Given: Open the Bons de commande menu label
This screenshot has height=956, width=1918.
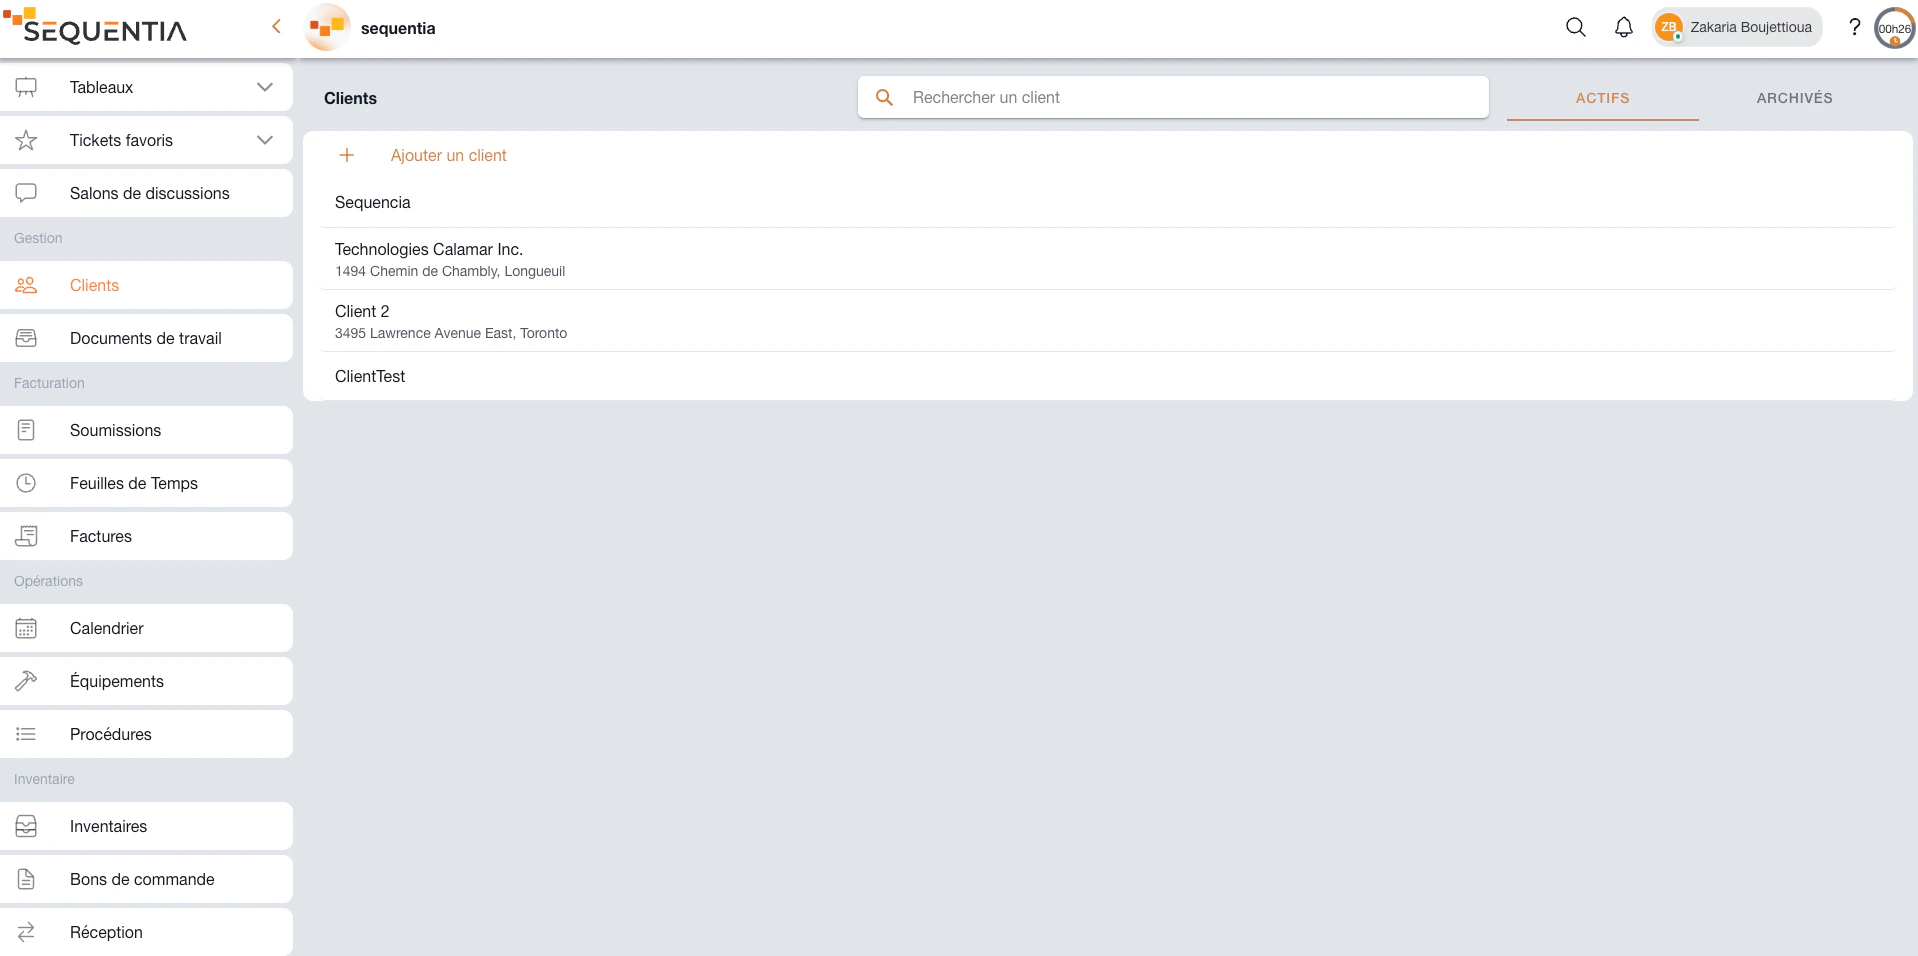Looking at the screenshot, I should 142,879.
